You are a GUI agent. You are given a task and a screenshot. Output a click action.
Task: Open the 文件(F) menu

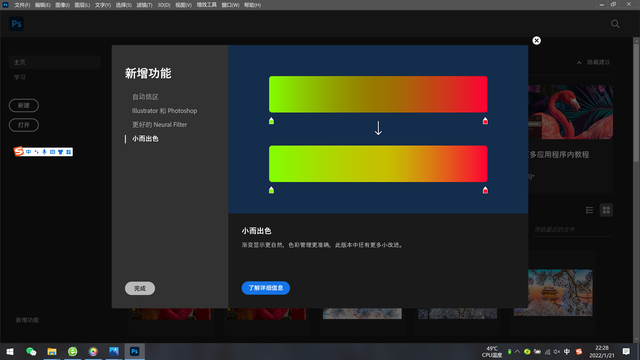point(22,5)
